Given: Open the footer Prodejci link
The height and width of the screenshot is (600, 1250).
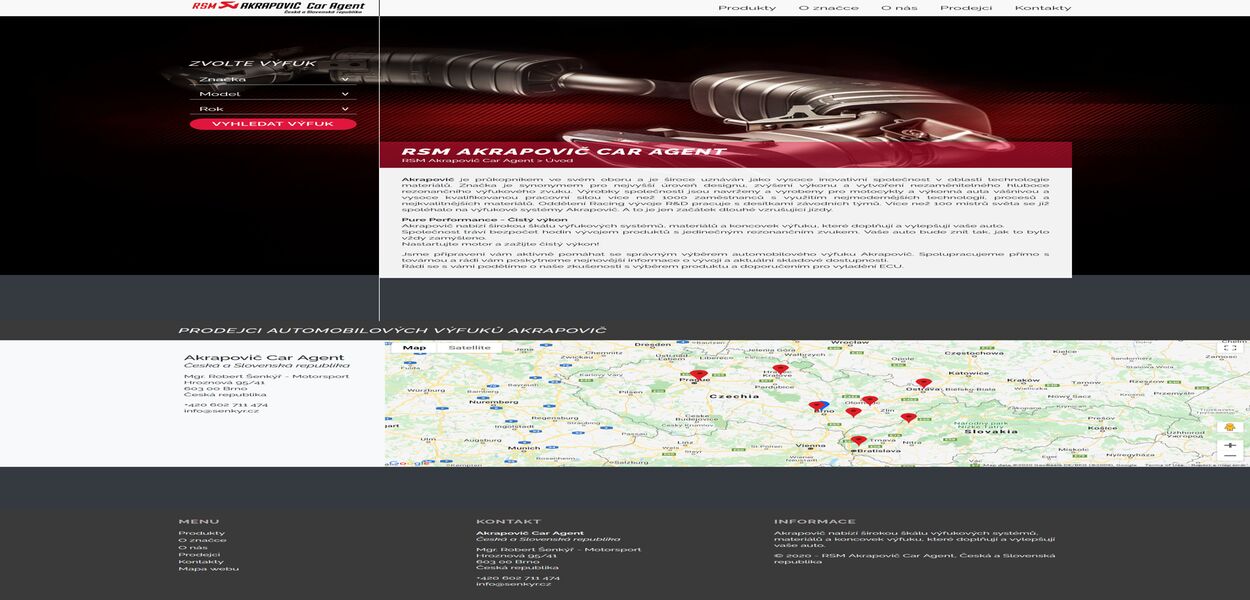Looking at the screenshot, I should click(x=200, y=554).
